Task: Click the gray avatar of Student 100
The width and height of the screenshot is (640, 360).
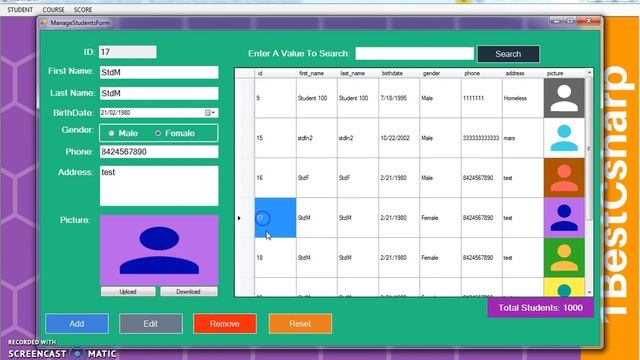Action: (564, 98)
